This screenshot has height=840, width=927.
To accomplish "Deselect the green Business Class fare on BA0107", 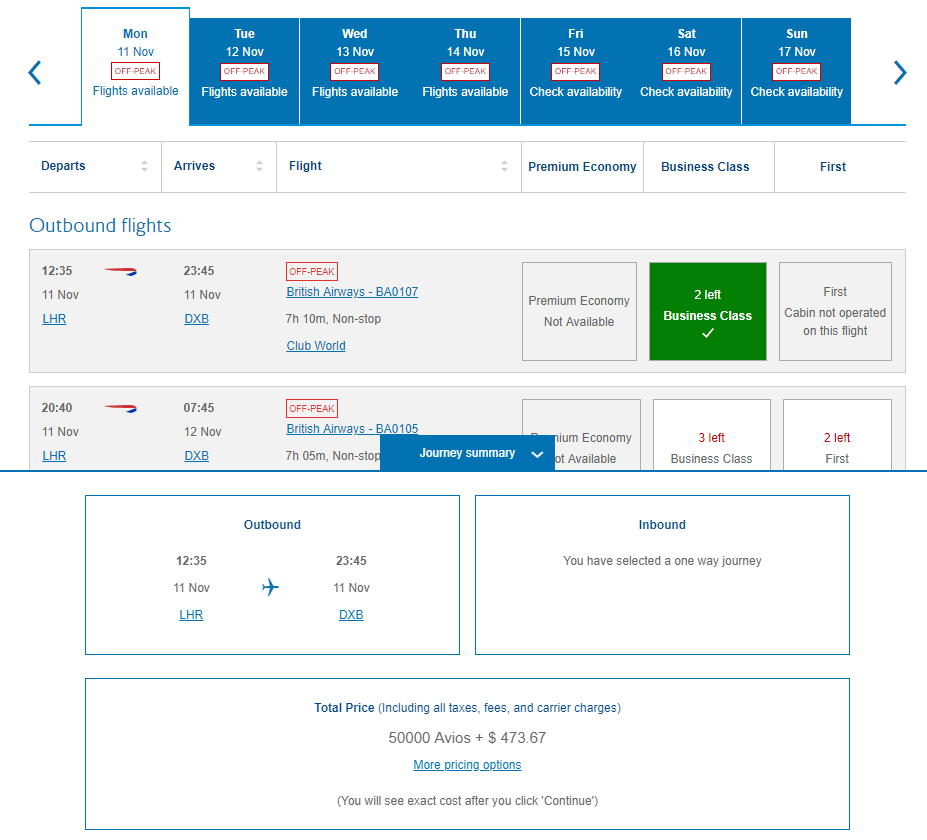I will coord(707,311).
